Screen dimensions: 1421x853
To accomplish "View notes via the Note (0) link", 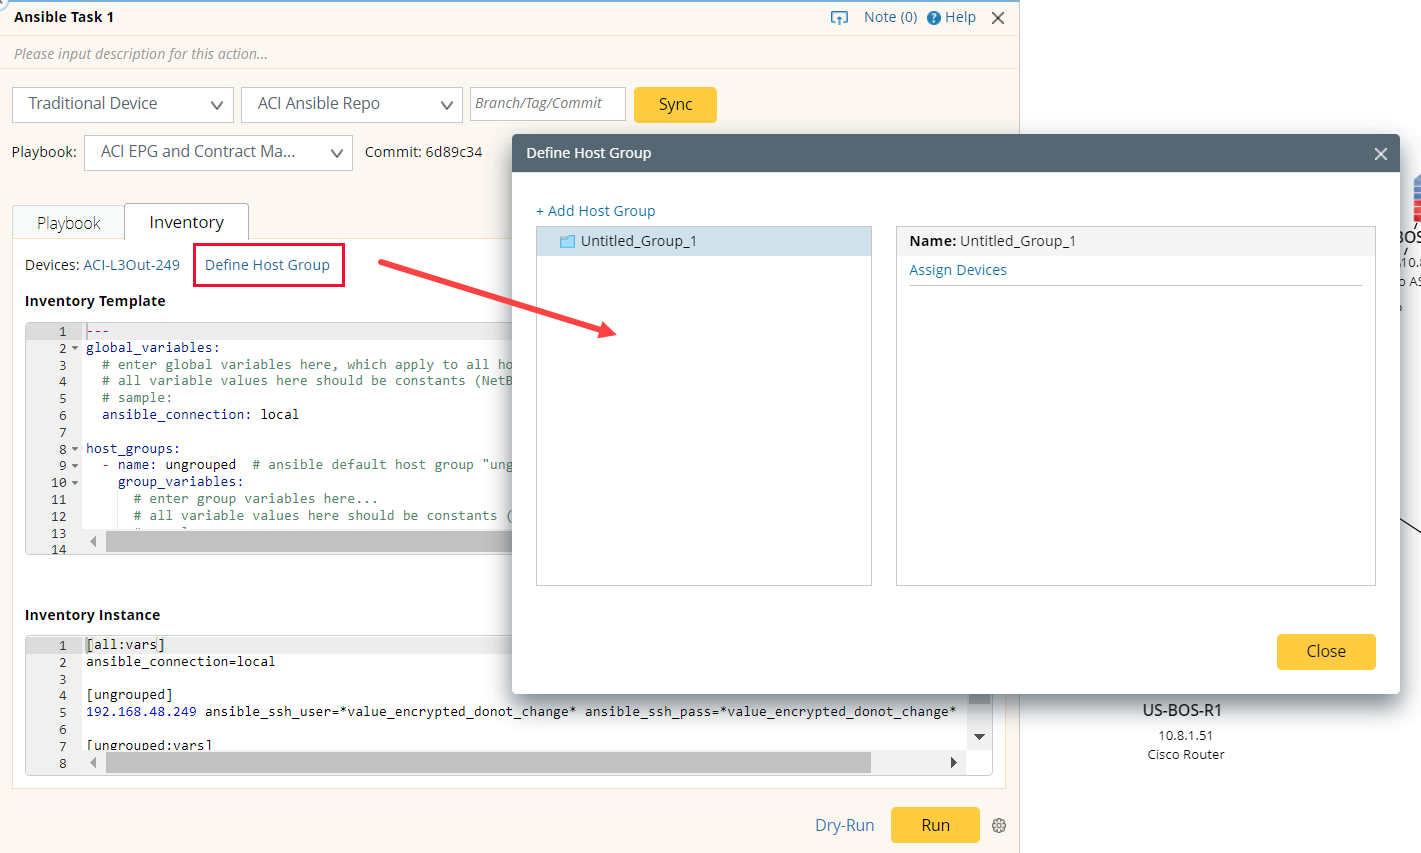I will tap(889, 16).
